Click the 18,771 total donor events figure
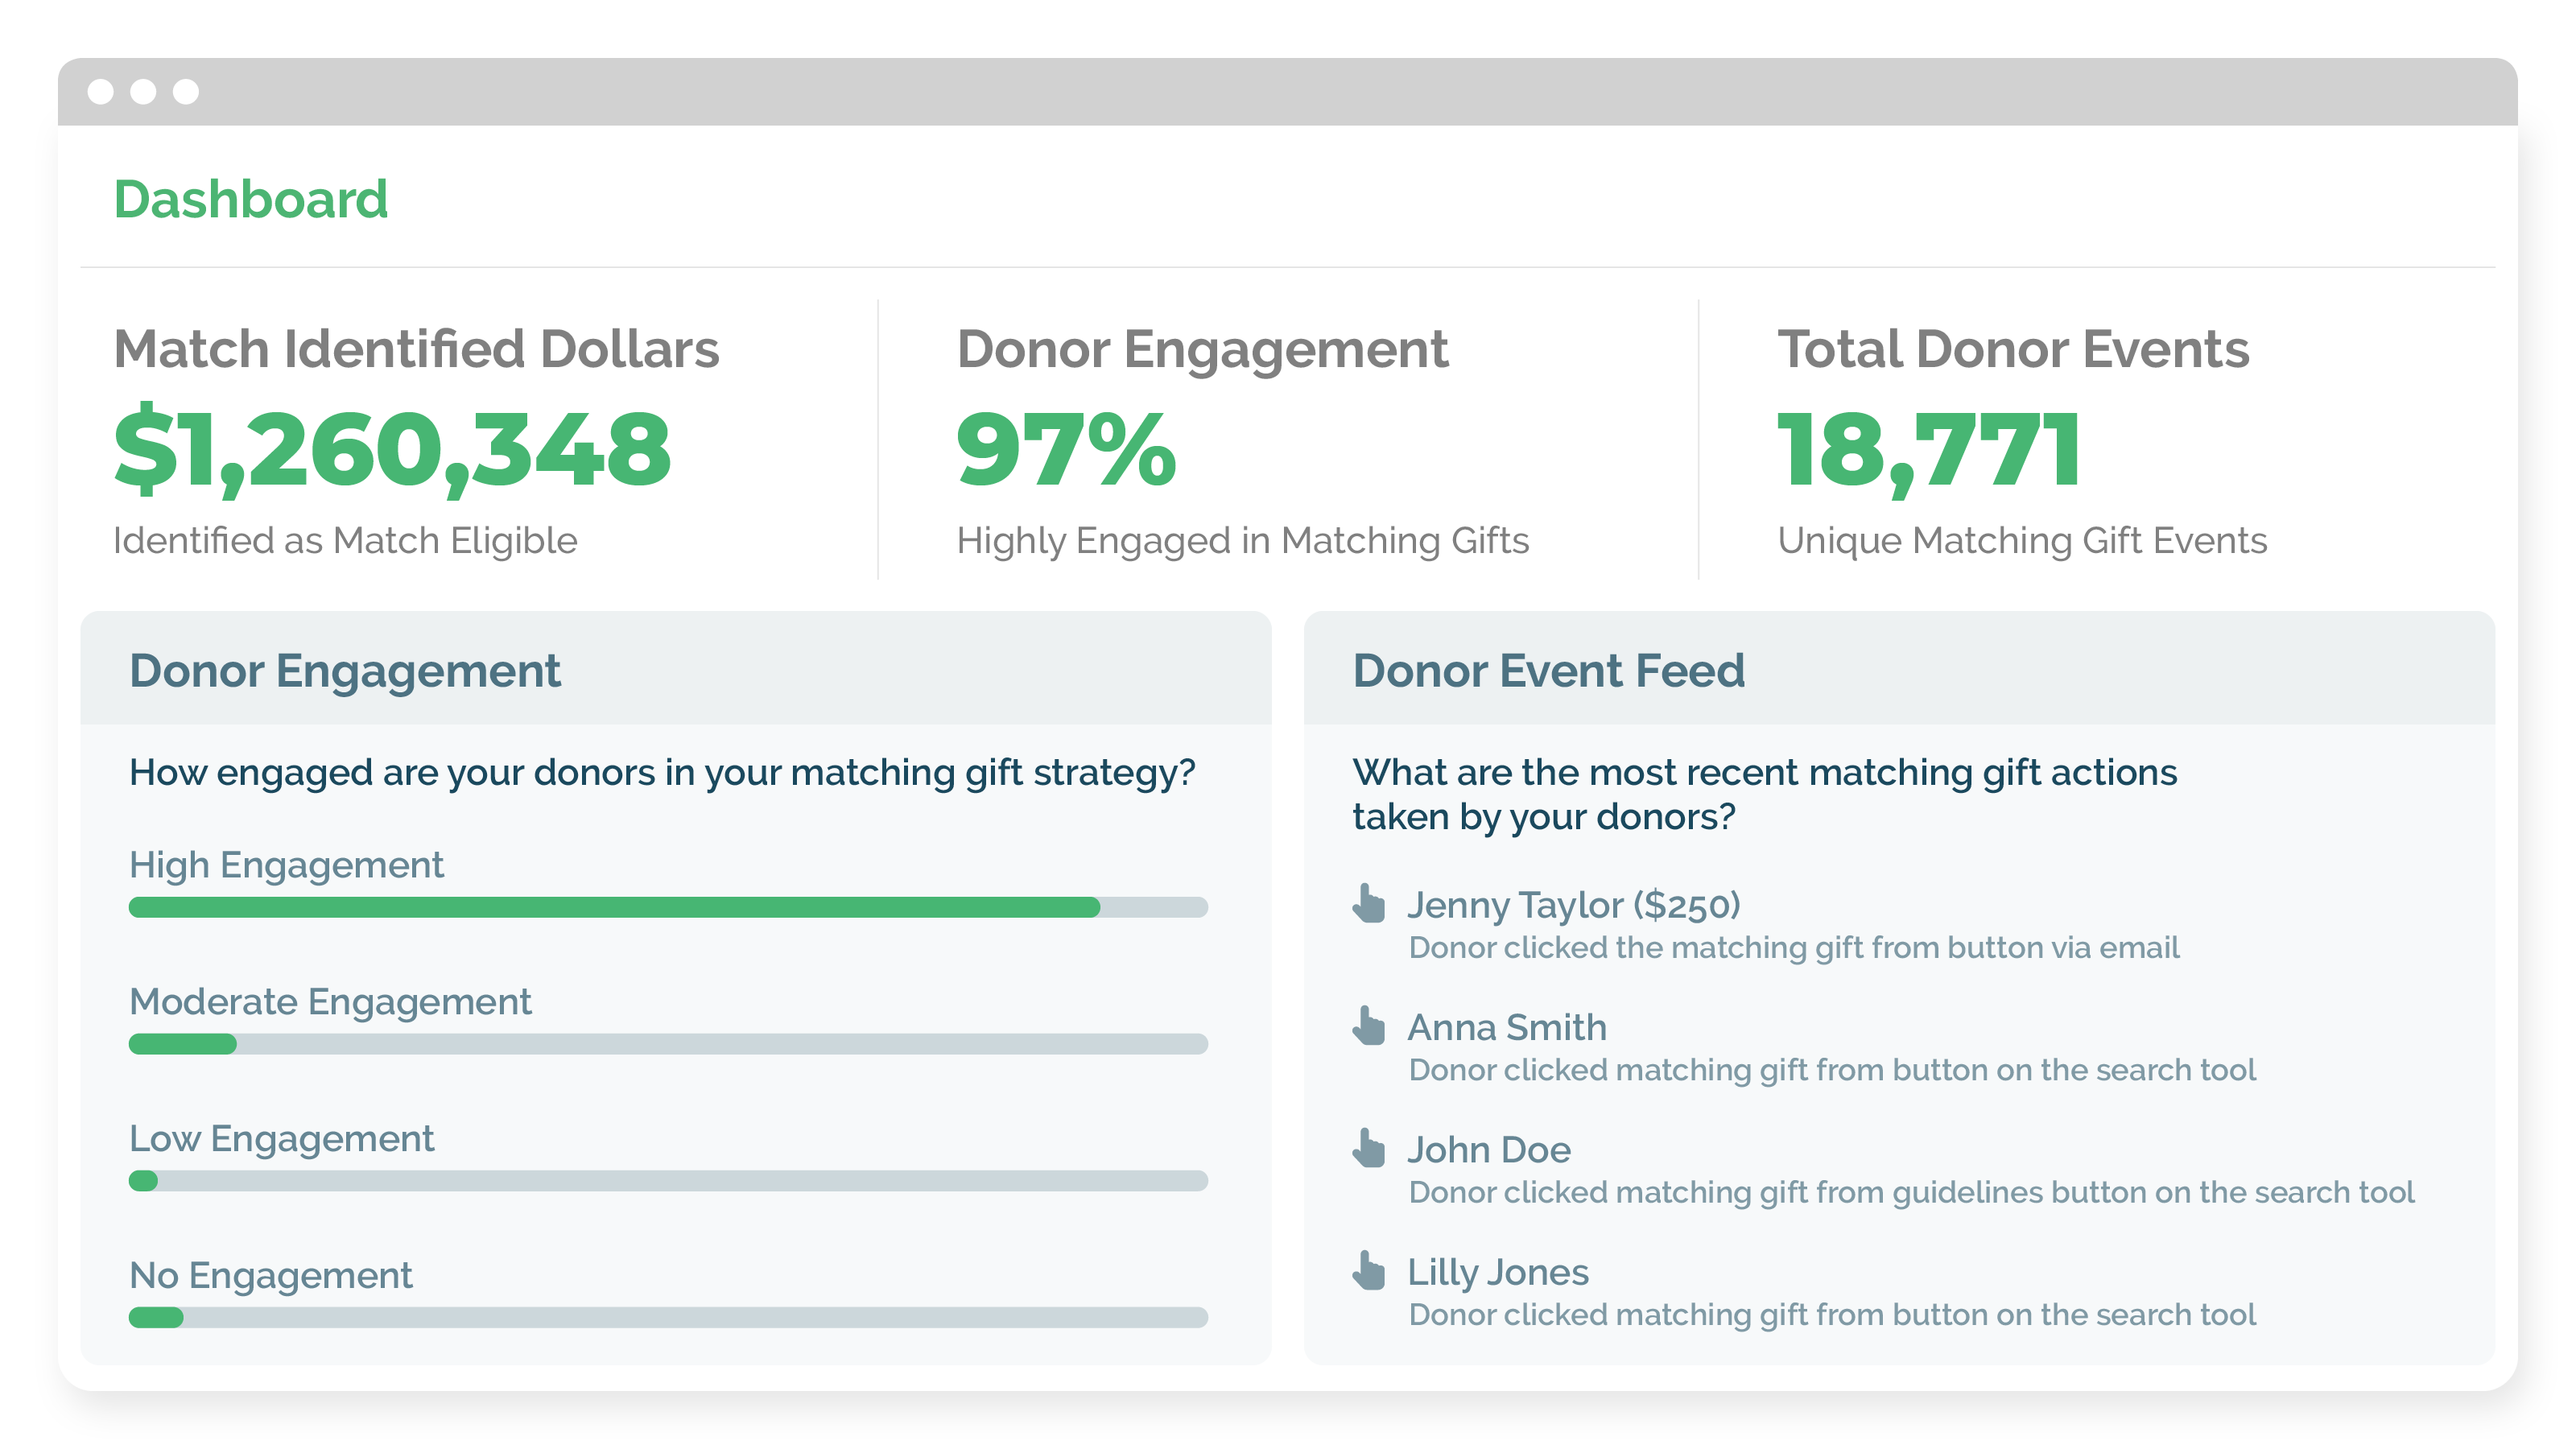This screenshot has height=1449, width=2576. [1929, 450]
